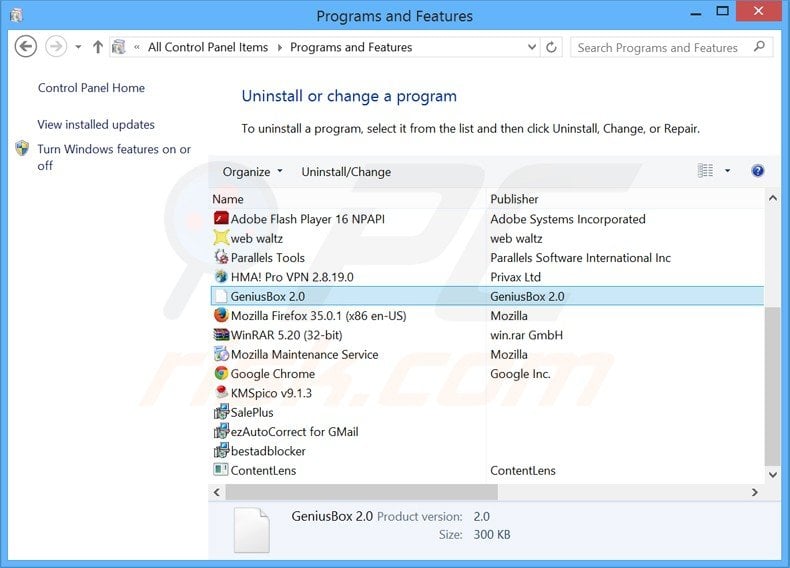This screenshot has height=568, width=790.
Task: Click the GeniusBox 2.0 blank file icon
Action: 221,296
